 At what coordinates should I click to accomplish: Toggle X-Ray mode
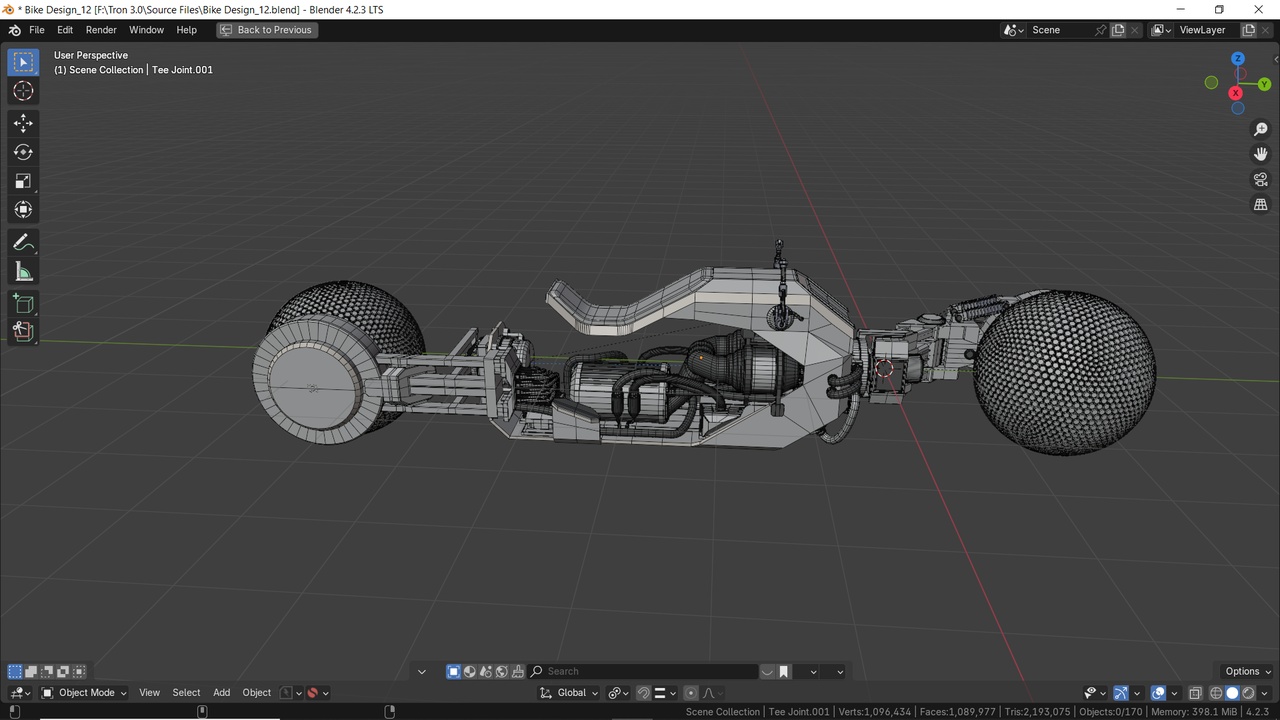1195,693
